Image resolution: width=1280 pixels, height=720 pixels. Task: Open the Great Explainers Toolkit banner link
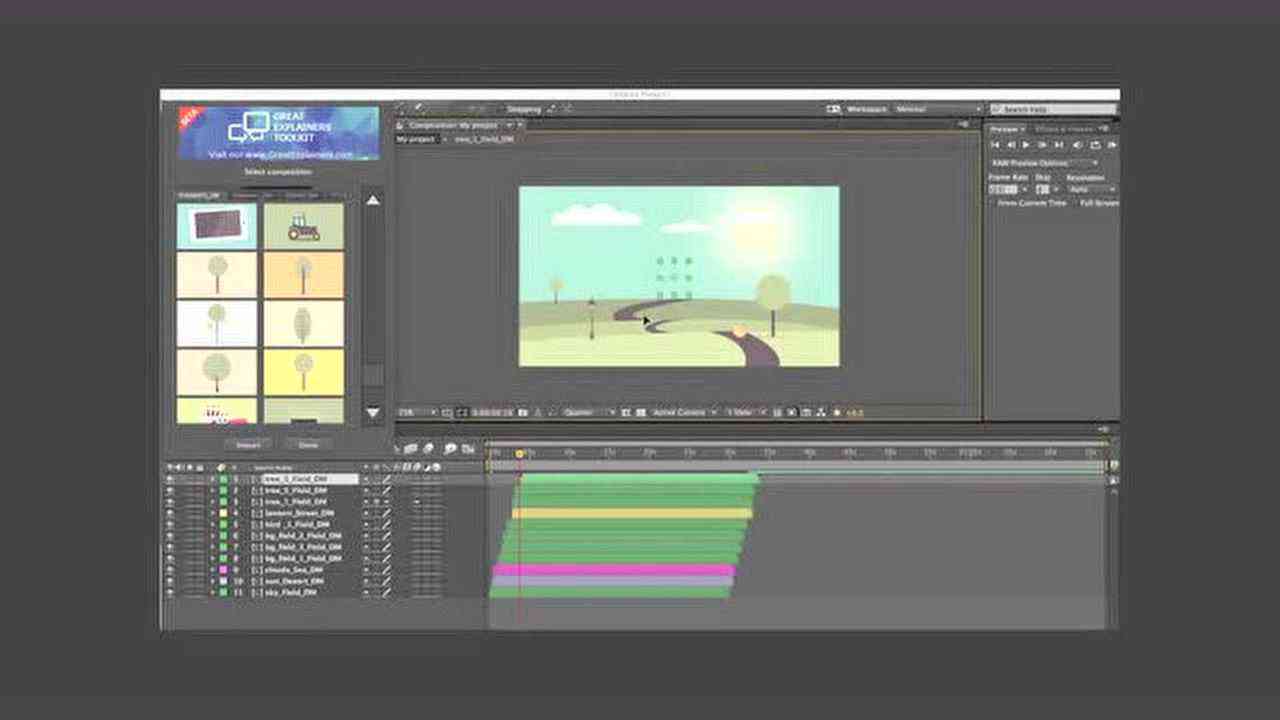(x=279, y=134)
